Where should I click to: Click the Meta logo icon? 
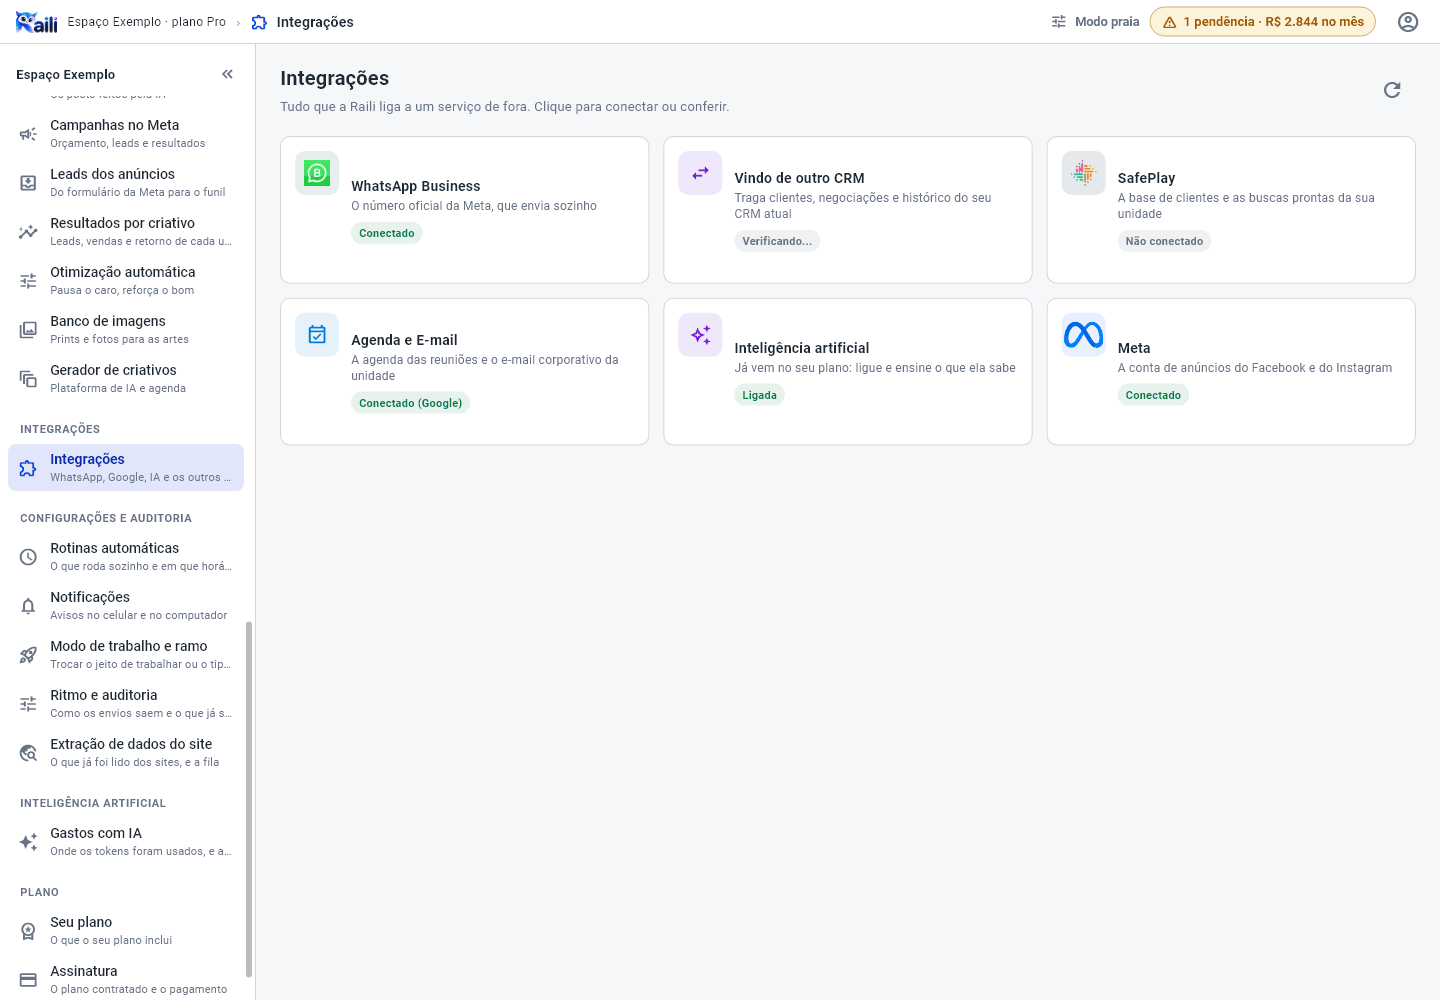[1083, 335]
